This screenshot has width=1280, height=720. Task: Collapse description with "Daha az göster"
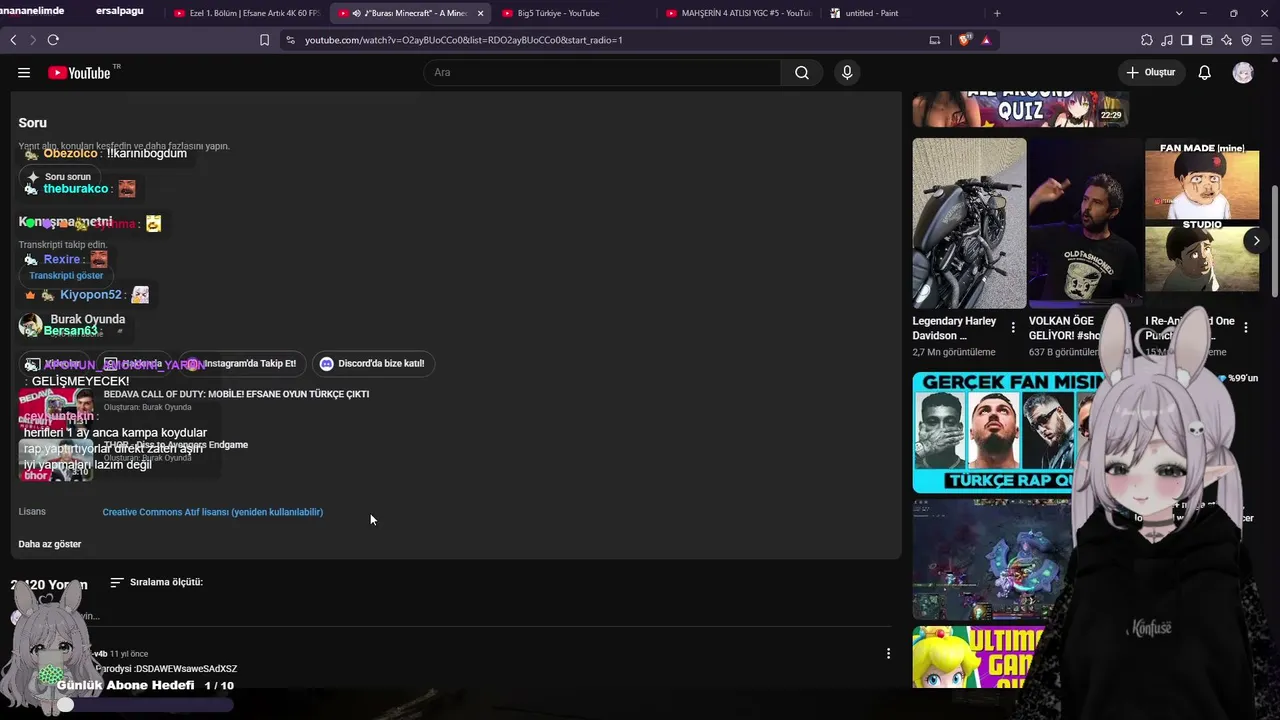(x=50, y=544)
